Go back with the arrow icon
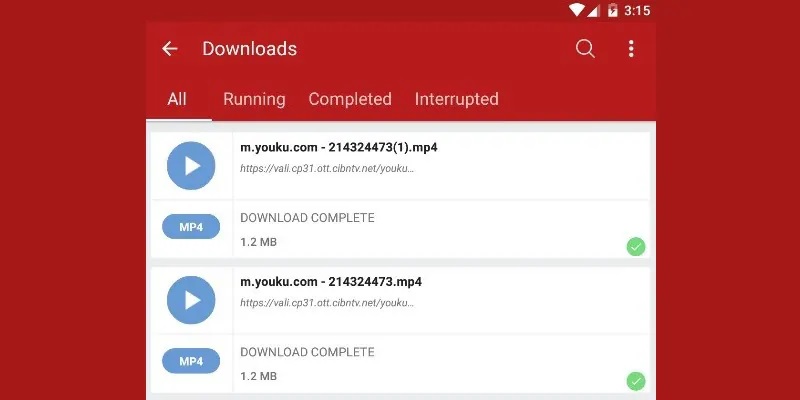The height and width of the screenshot is (400, 800). click(169, 49)
